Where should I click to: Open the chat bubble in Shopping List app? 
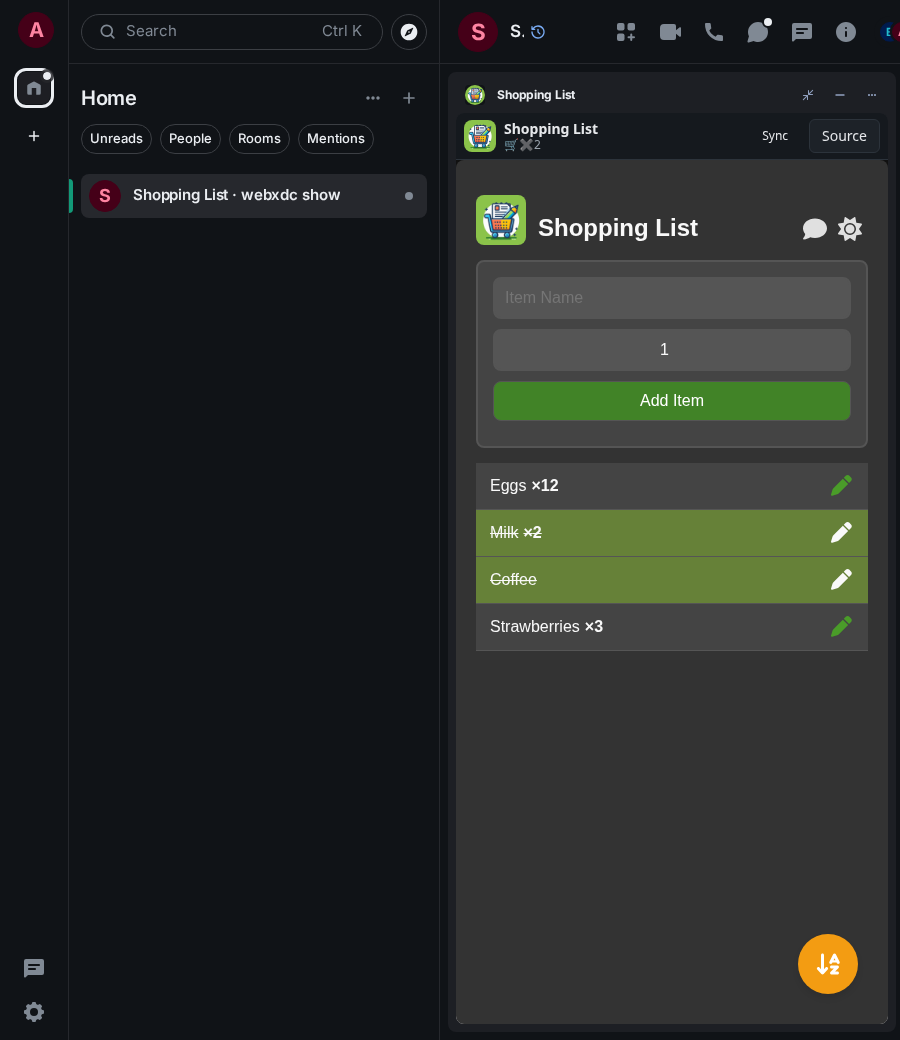pos(814,229)
